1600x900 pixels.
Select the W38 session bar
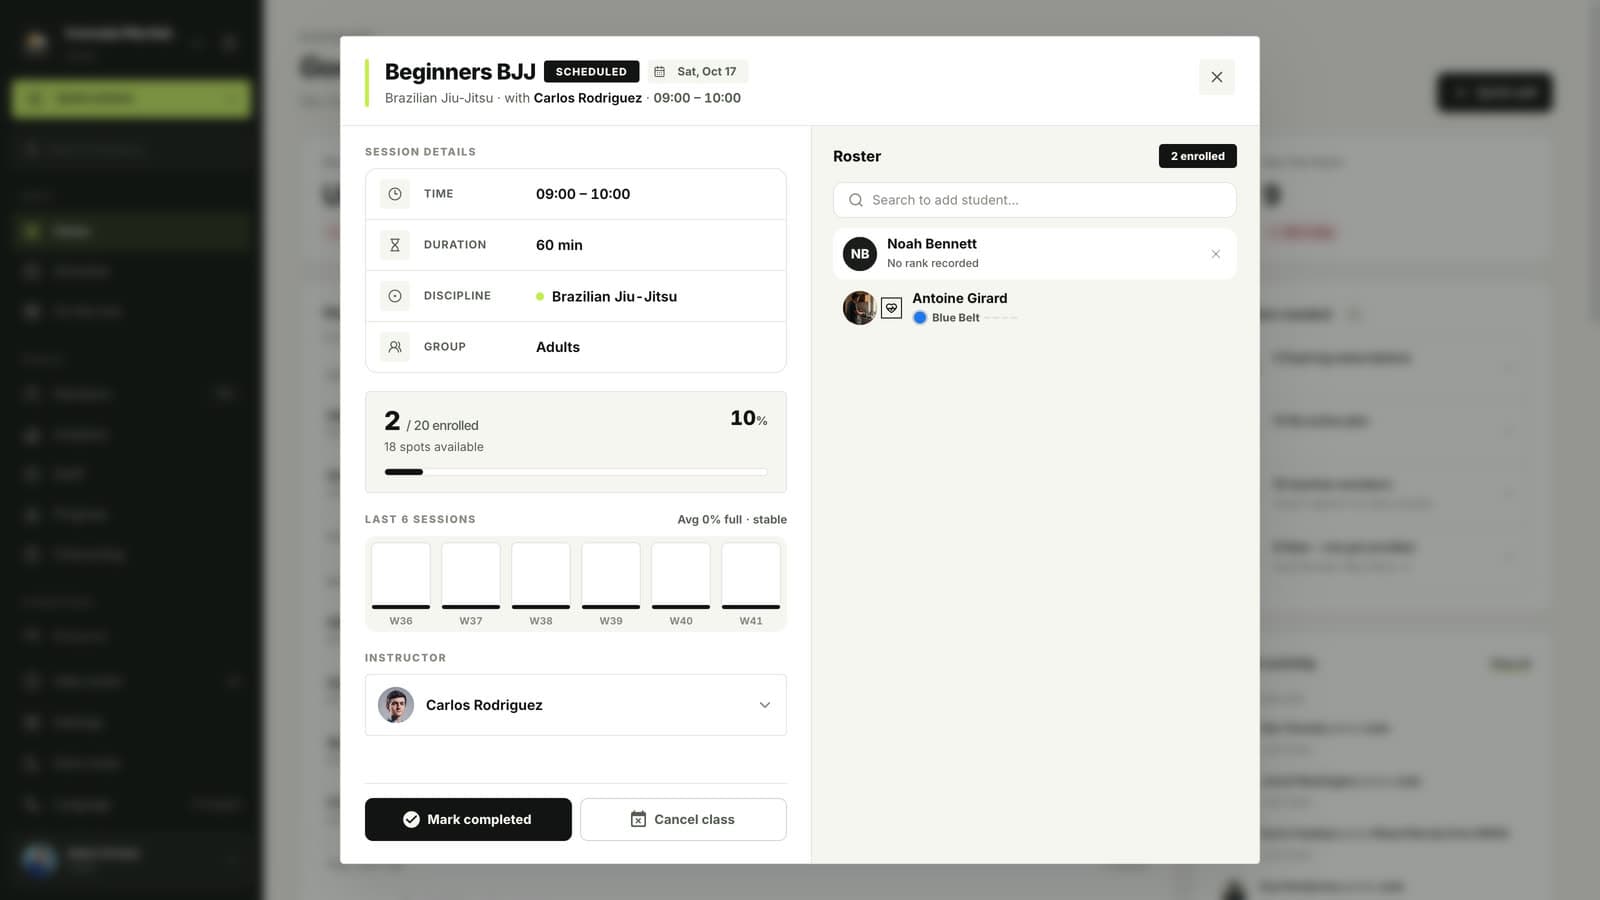pyautogui.click(x=541, y=576)
